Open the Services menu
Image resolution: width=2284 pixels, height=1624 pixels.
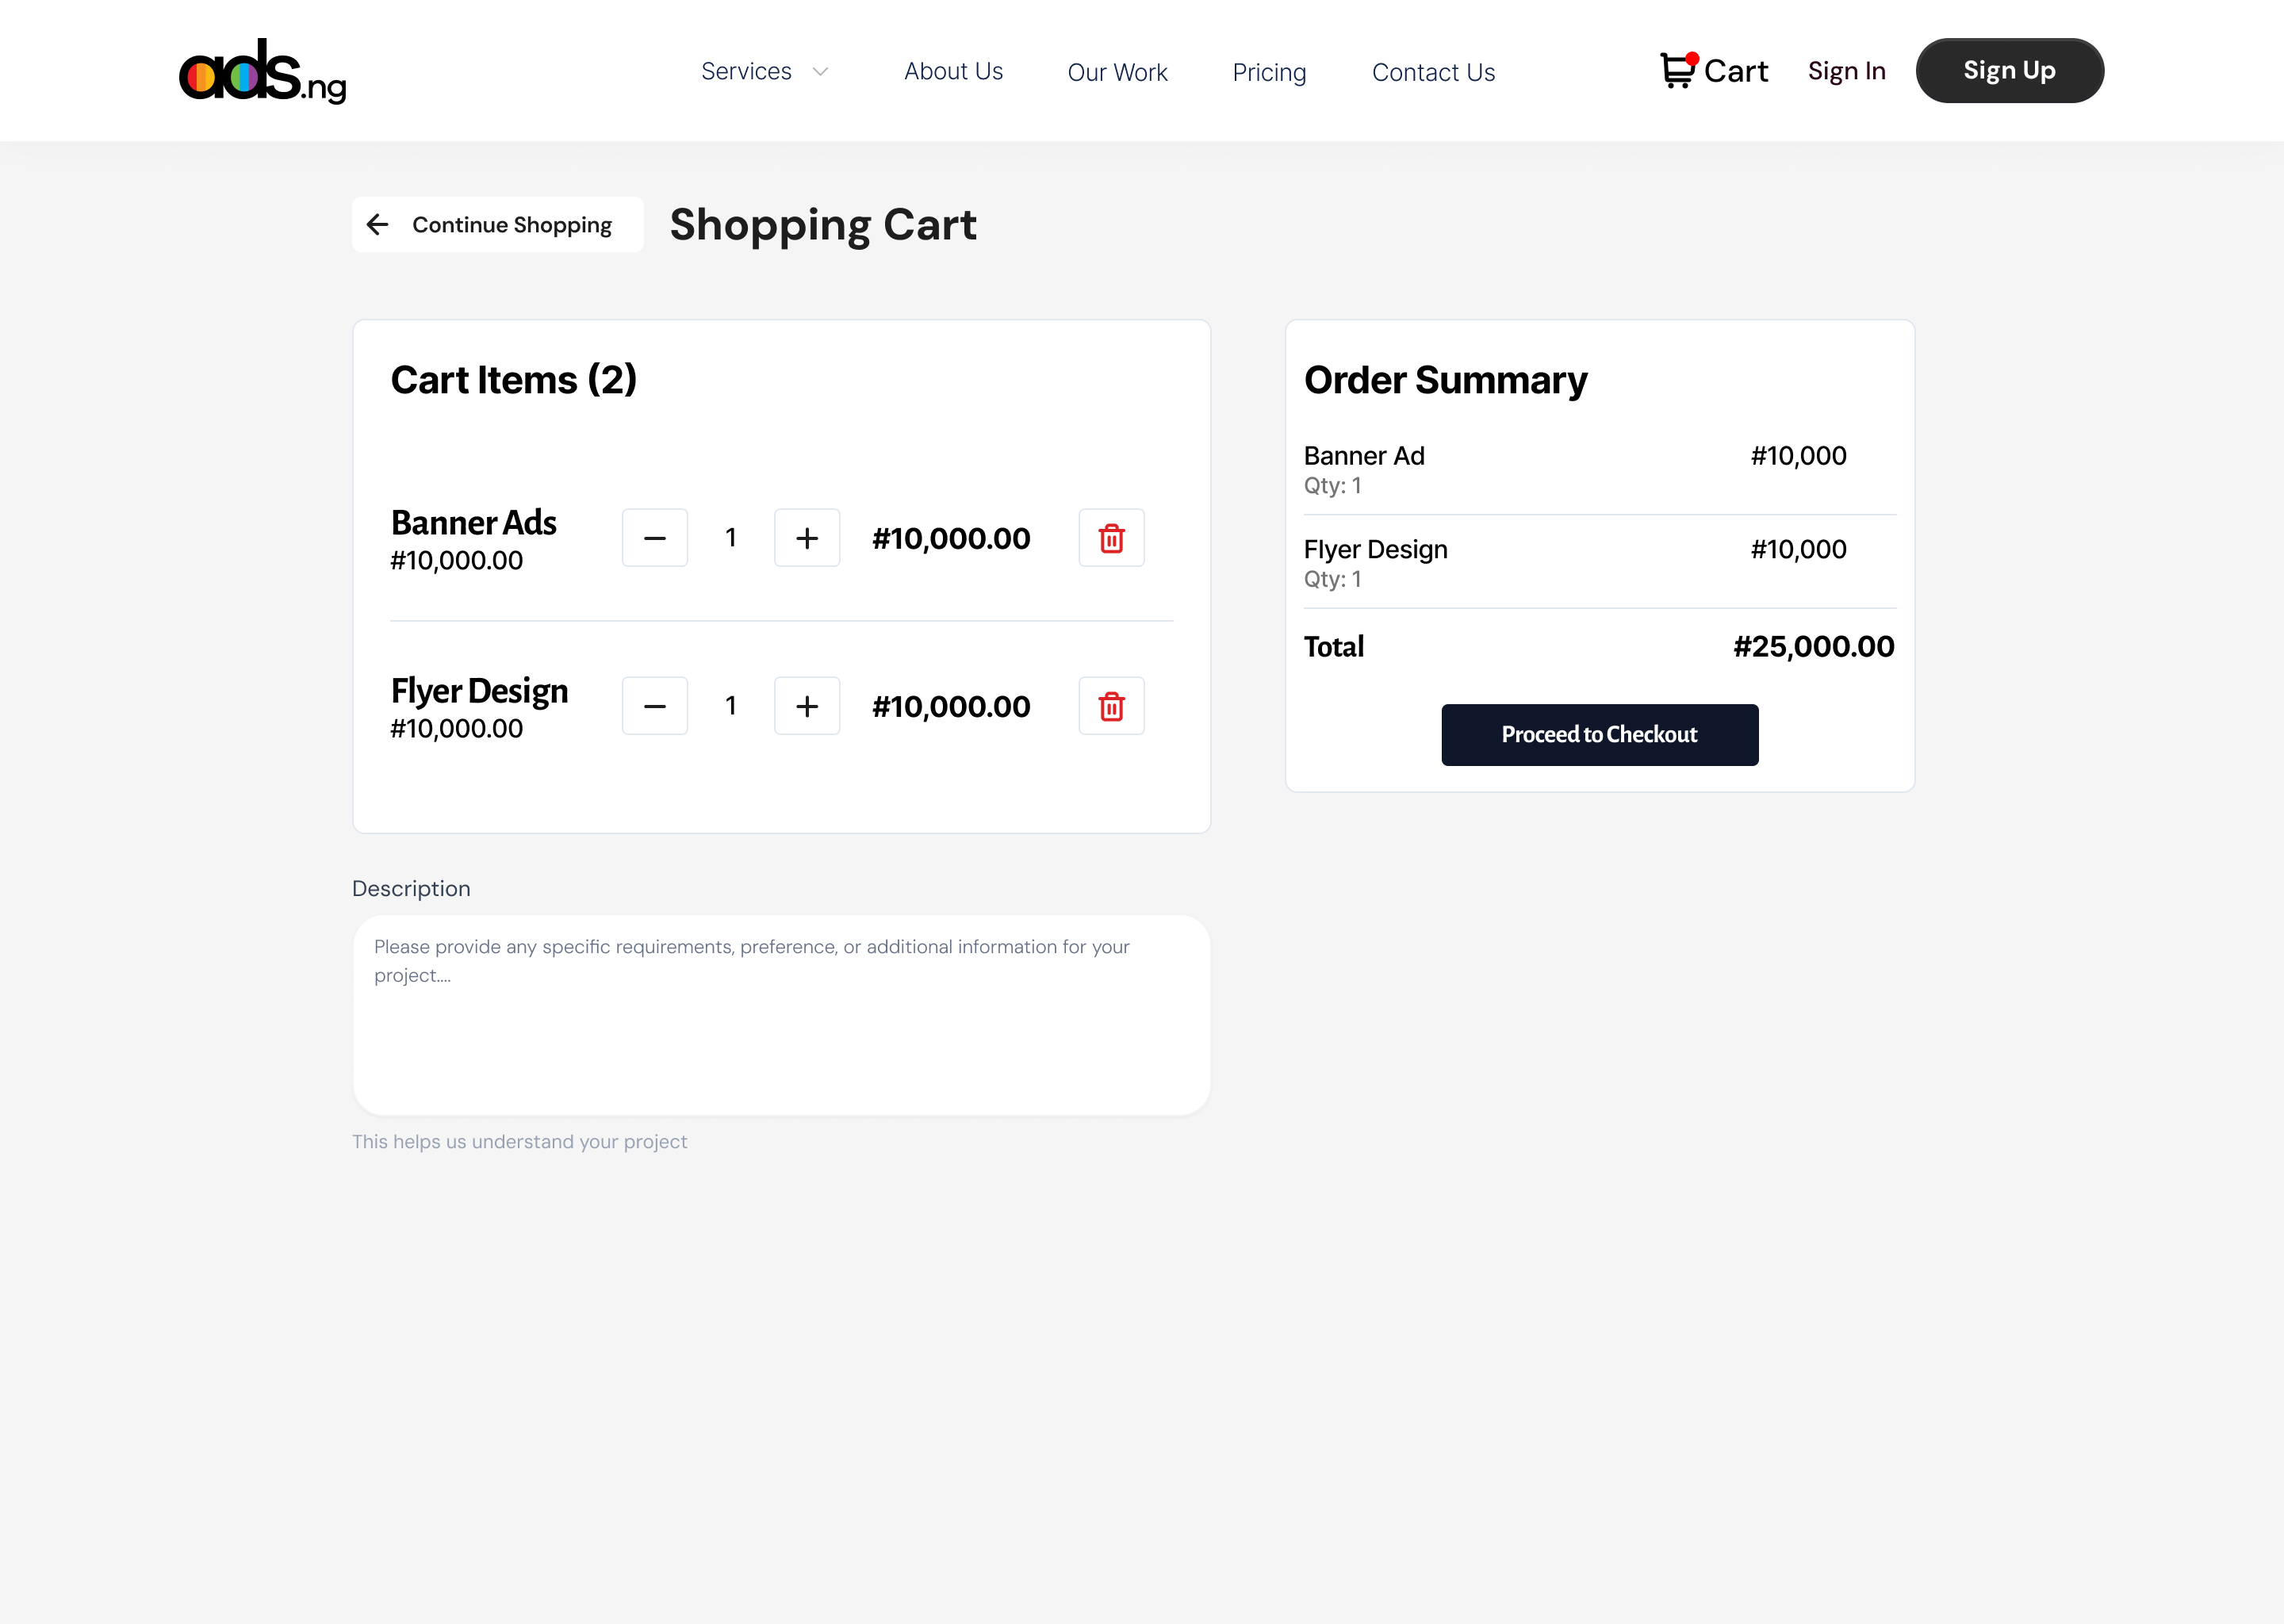pyautogui.click(x=746, y=72)
